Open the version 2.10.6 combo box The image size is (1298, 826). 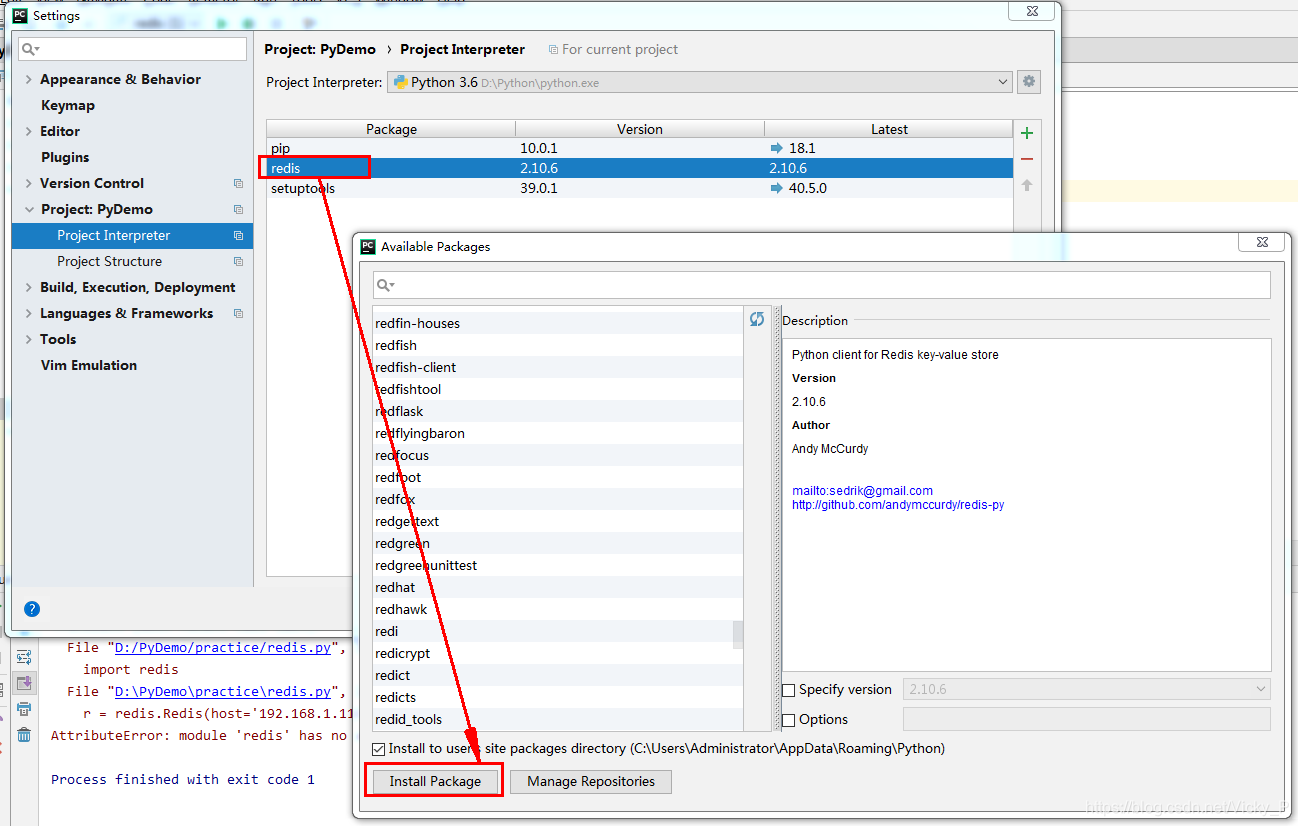[x=1087, y=690]
